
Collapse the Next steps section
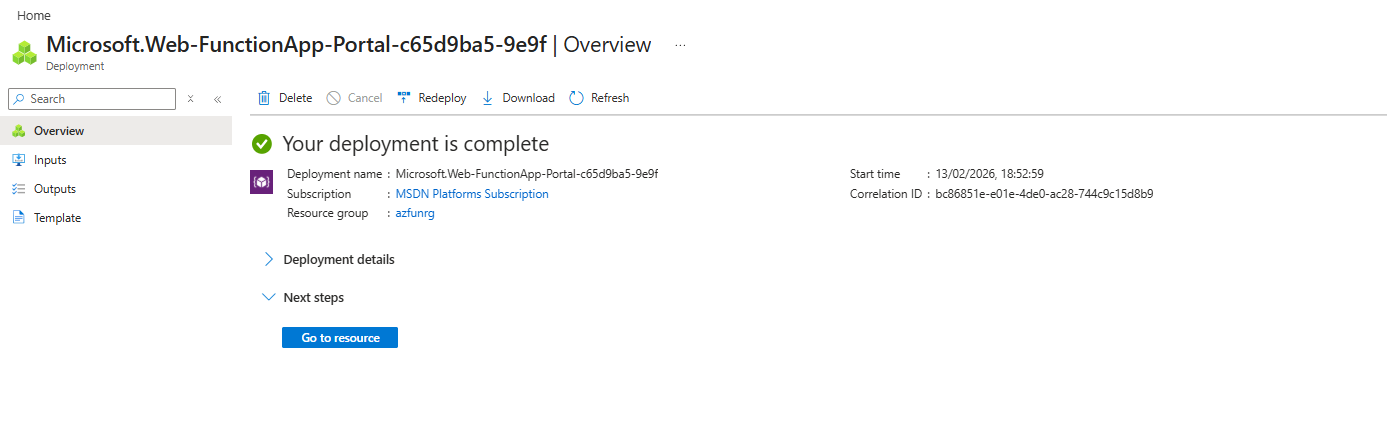coord(313,297)
